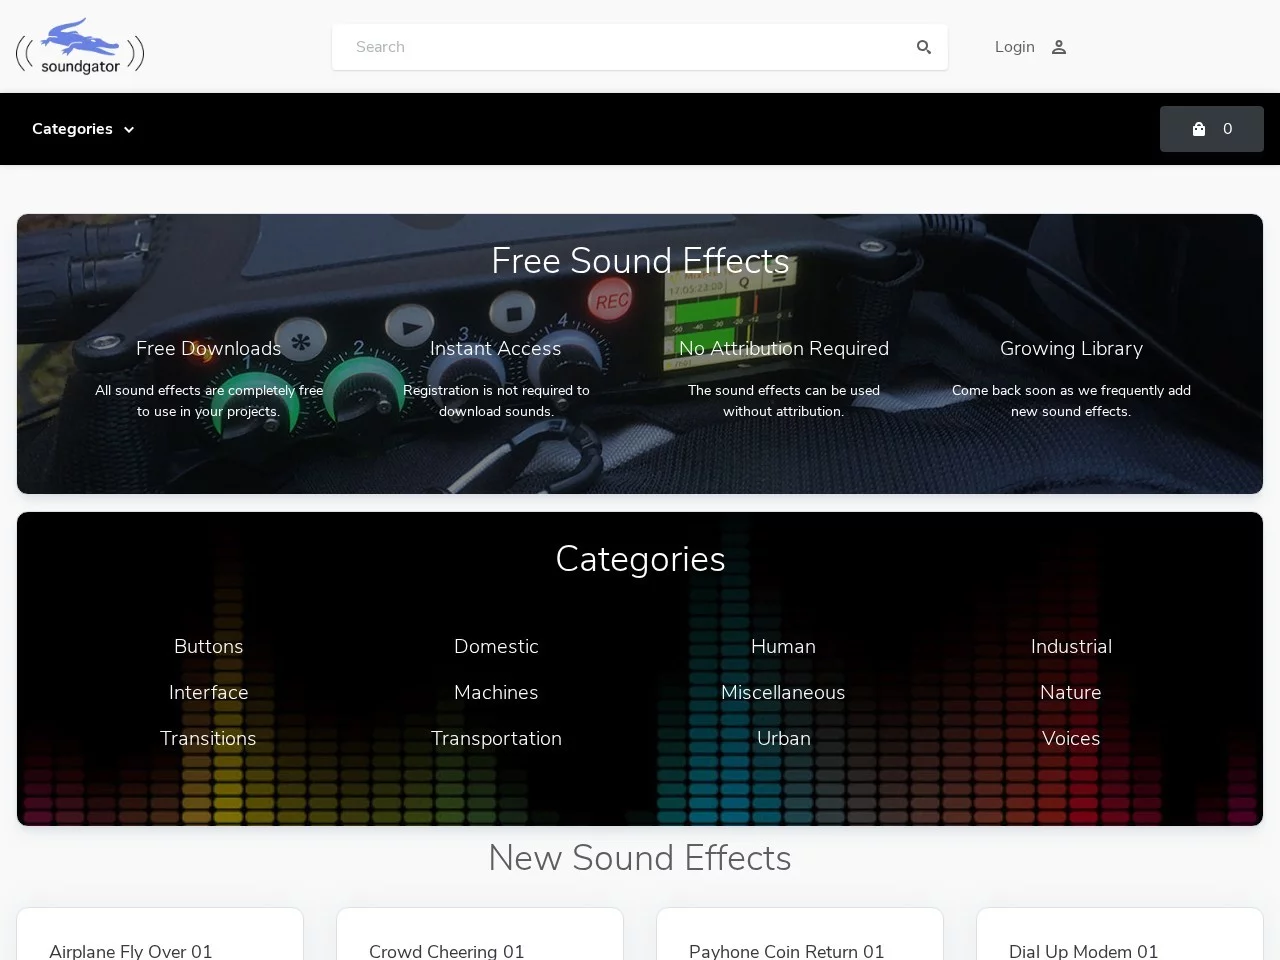
Task: Open the shopping bag cart showing 0 items
Action: [x=1211, y=129]
